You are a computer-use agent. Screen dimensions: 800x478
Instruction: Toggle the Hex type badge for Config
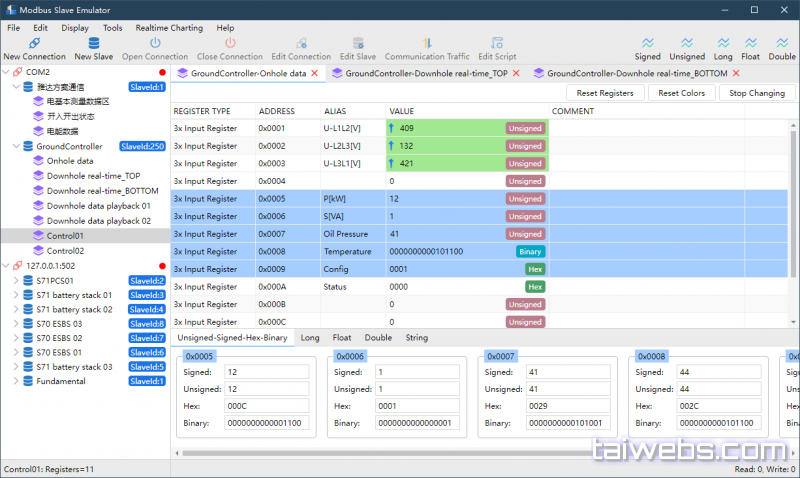click(535, 269)
